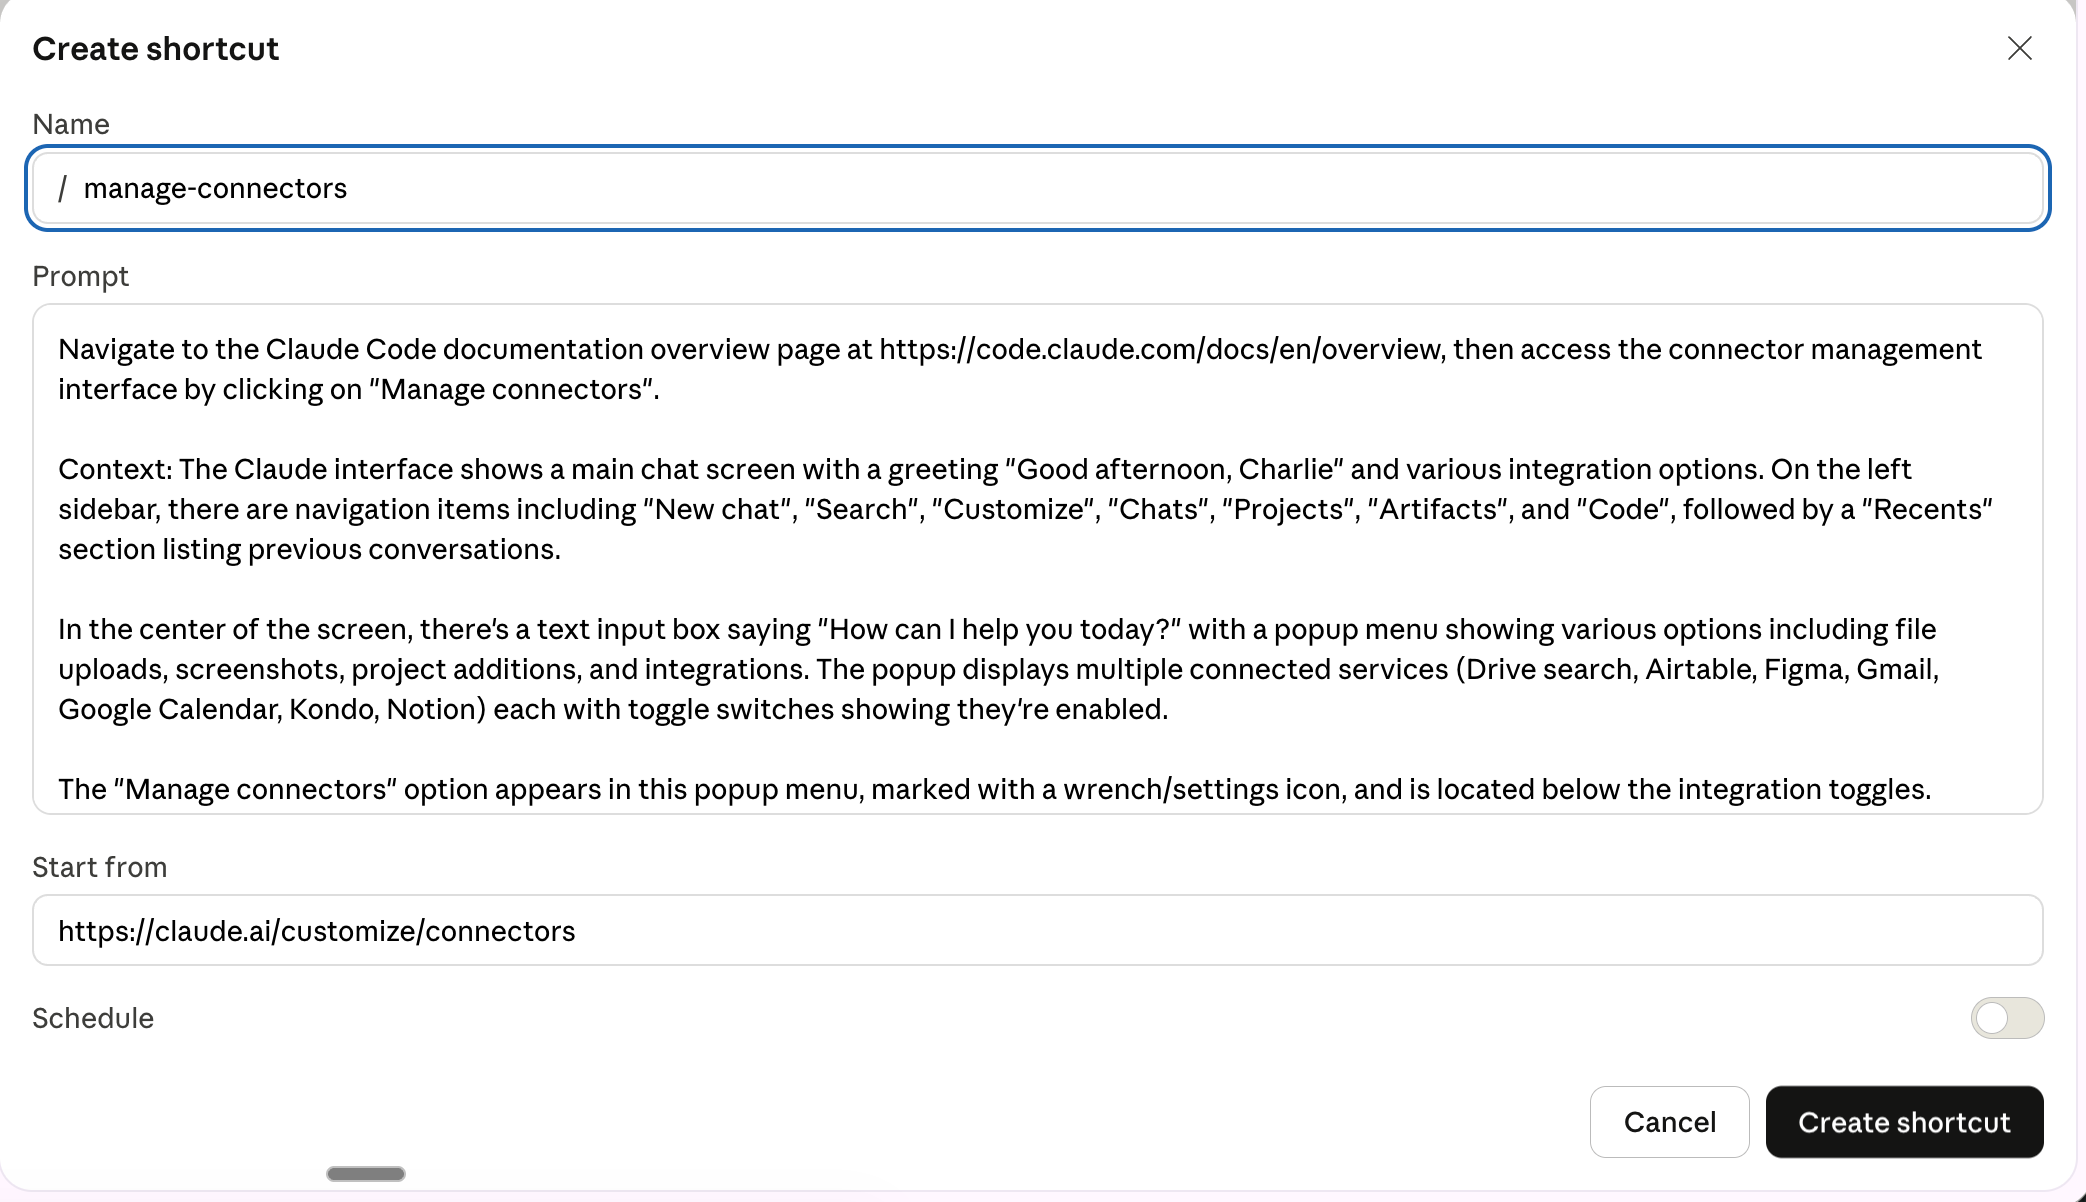Close the Create shortcut dialog
The height and width of the screenshot is (1202, 2086).
coord(2019,48)
